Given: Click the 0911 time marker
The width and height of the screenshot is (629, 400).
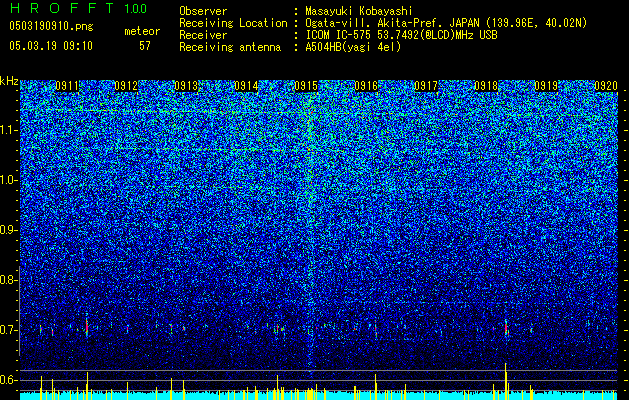Looking at the screenshot, I should [67, 86].
